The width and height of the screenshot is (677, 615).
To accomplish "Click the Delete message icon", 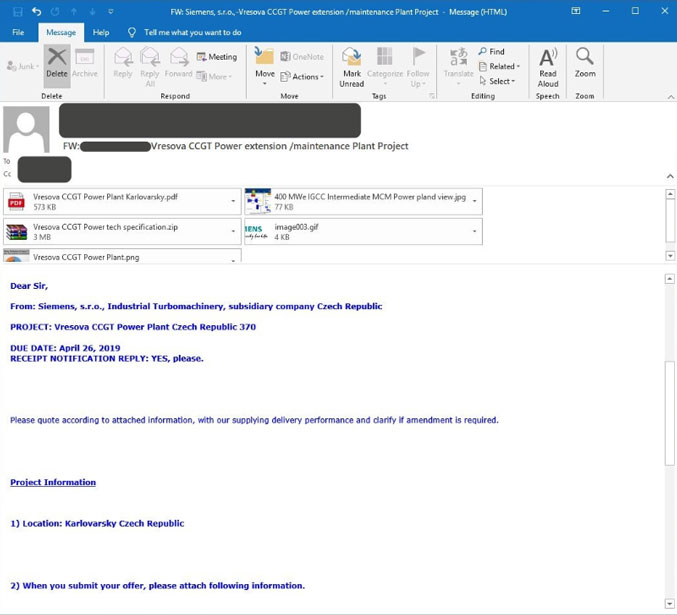I will 57,57.
